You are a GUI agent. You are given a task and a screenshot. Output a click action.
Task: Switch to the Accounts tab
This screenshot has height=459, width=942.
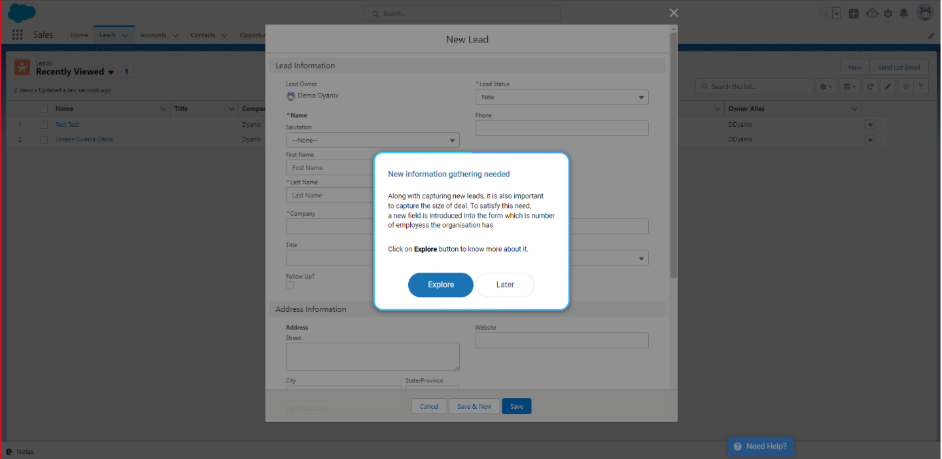click(x=153, y=35)
